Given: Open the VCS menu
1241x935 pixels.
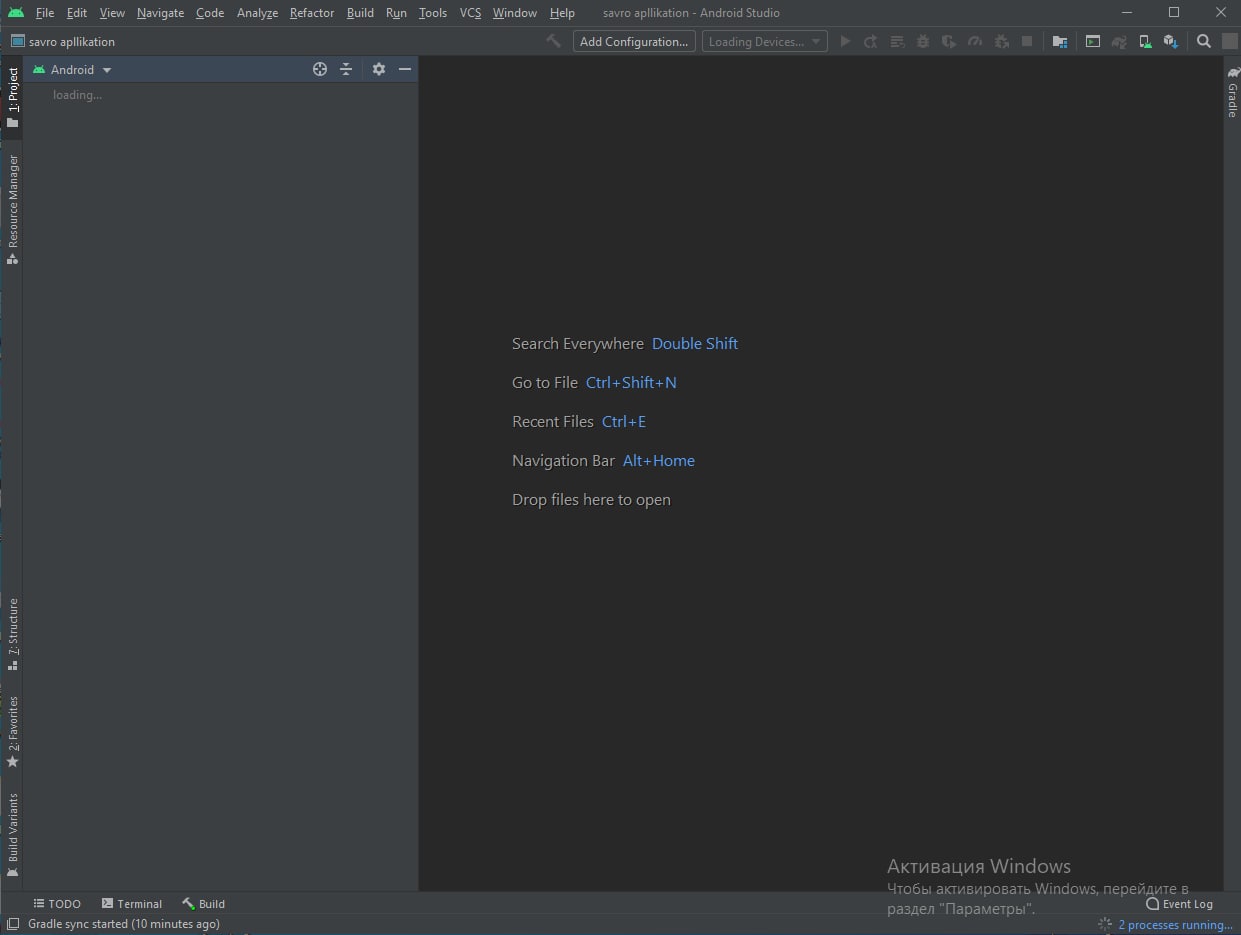Looking at the screenshot, I should tap(470, 13).
